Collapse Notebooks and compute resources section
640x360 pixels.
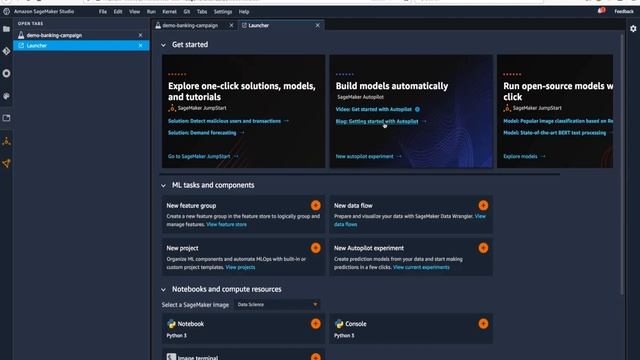tap(163, 290)
